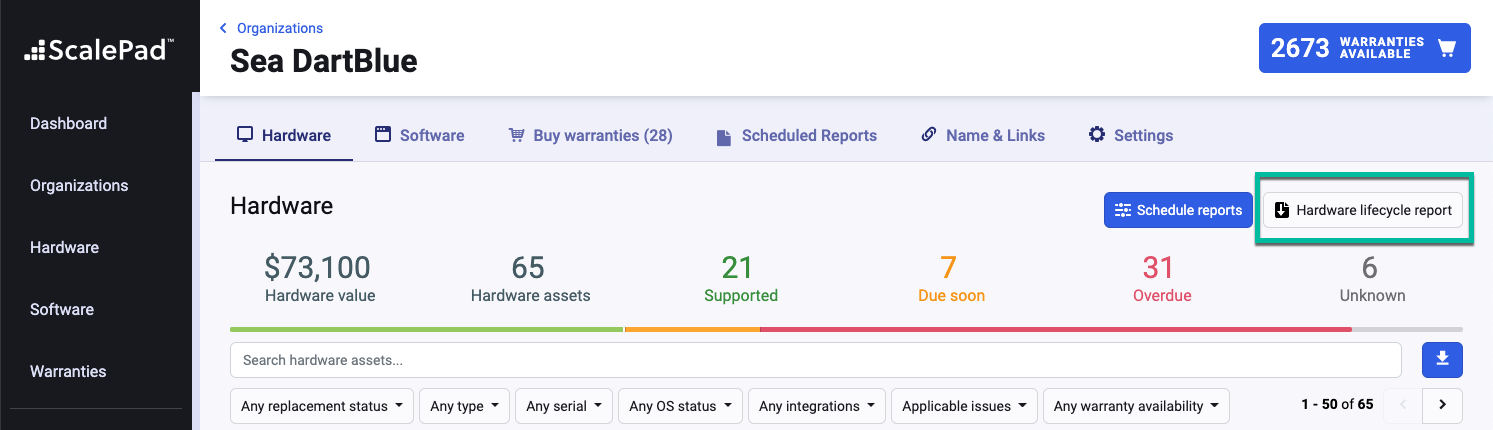Click the ScalePad logo
Screen dimensions: 1493x430
tap(97, 49)
